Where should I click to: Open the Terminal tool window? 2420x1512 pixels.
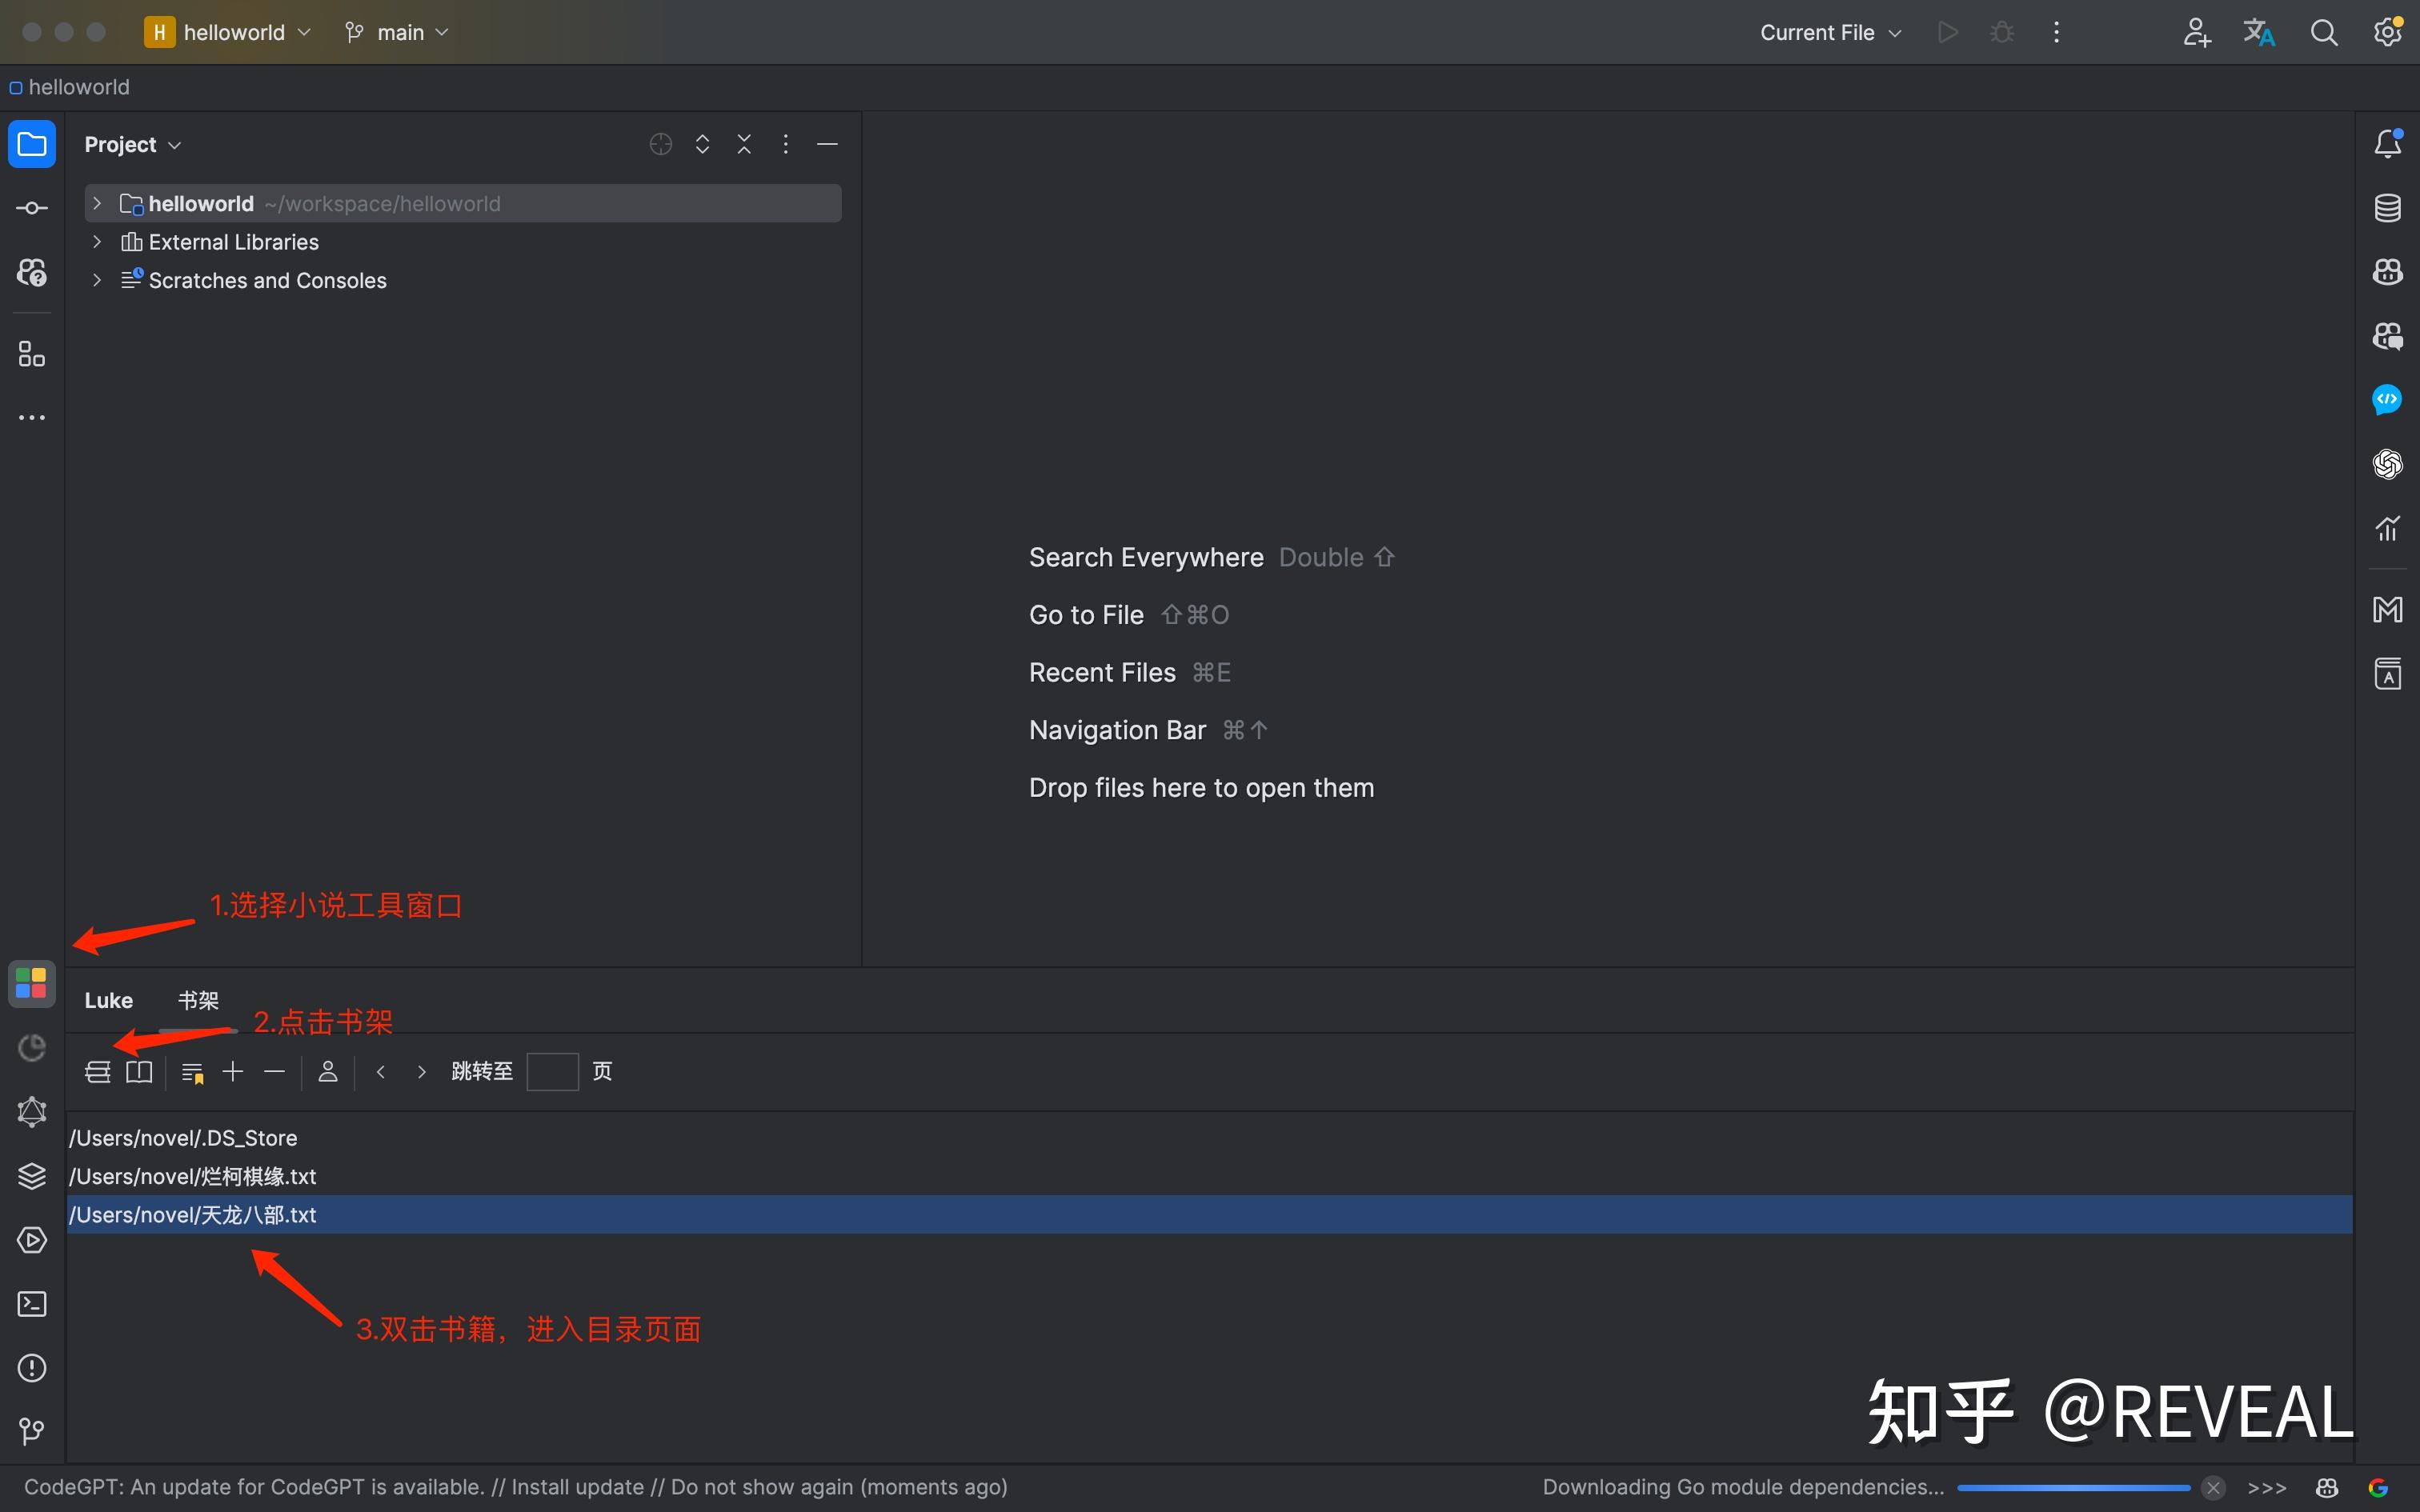click(x=31, y=1304)
